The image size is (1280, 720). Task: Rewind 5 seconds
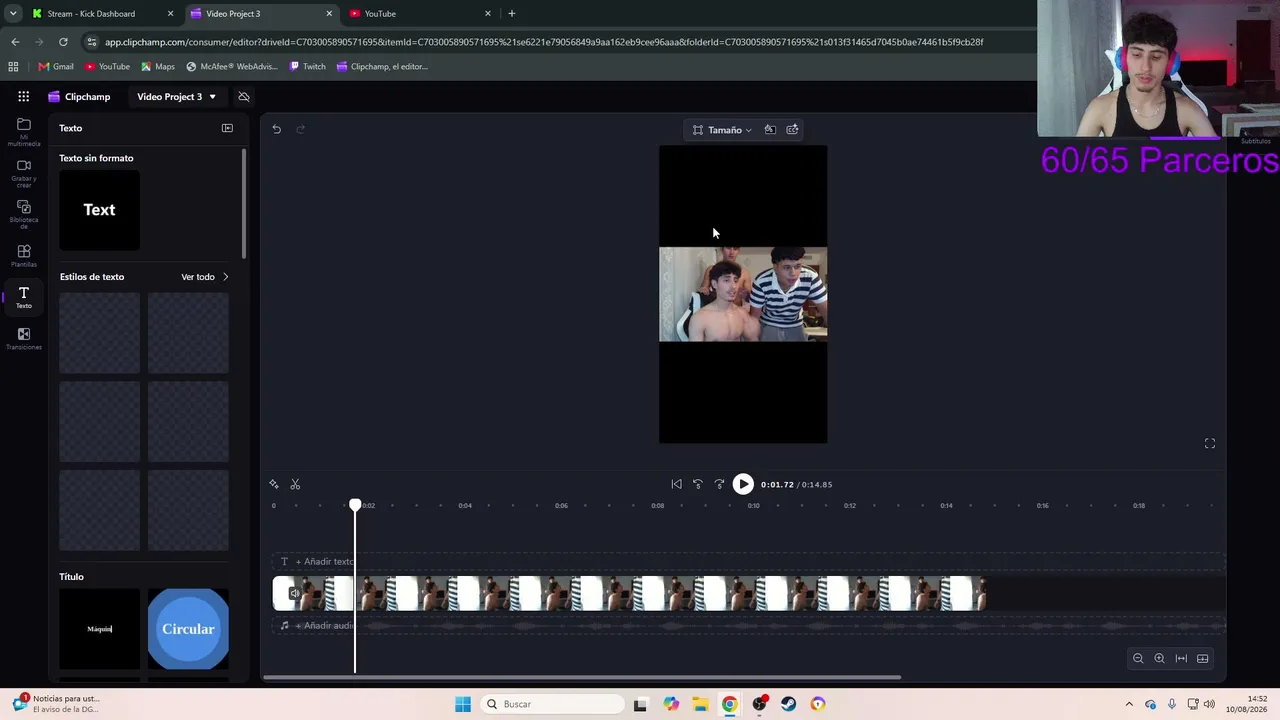point(698,485)
